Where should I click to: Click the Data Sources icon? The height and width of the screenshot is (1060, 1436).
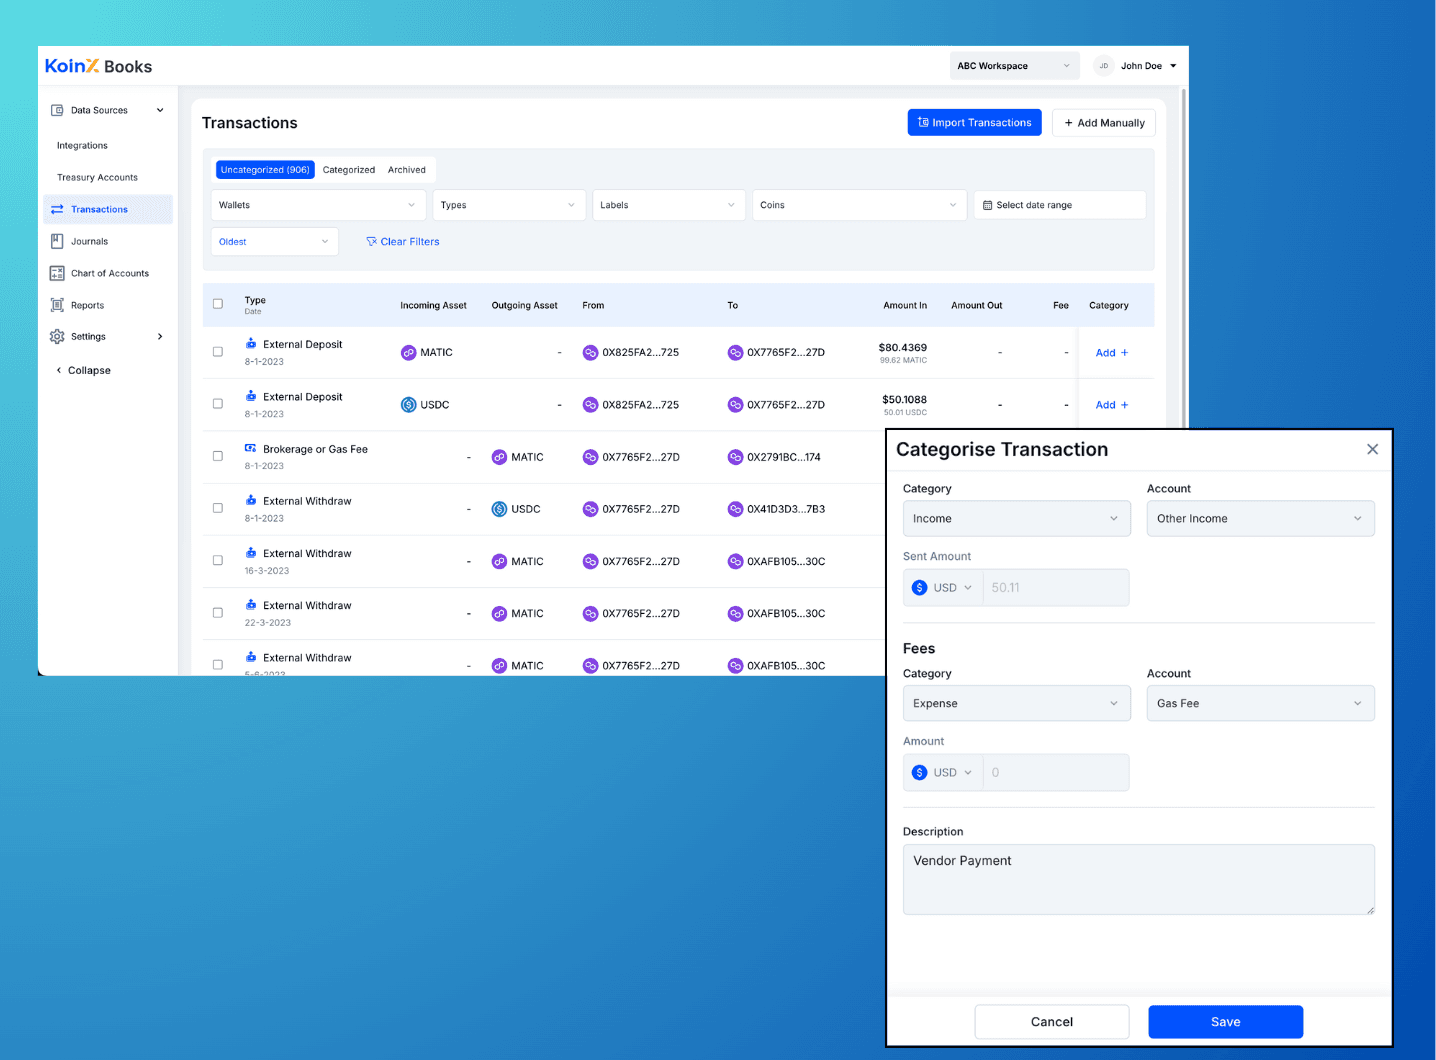57,110
